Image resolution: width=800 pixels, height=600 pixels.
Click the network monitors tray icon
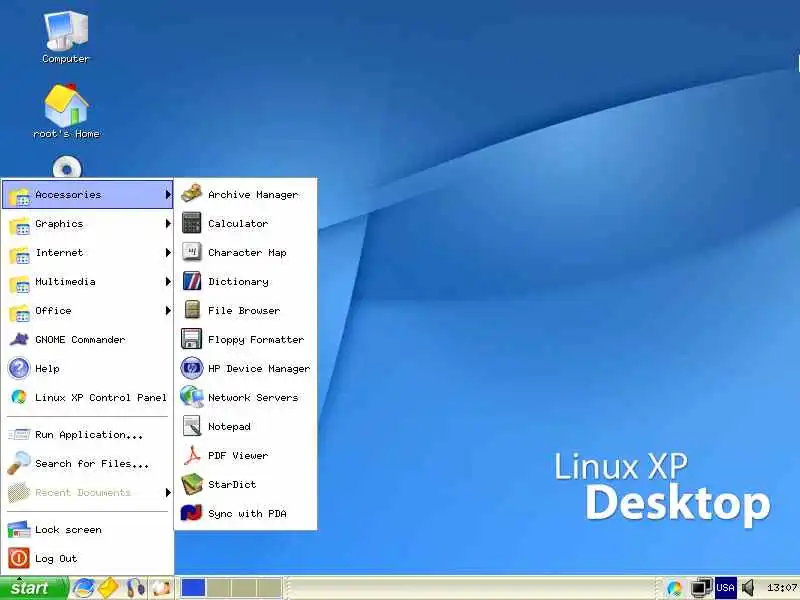[701, 588]
